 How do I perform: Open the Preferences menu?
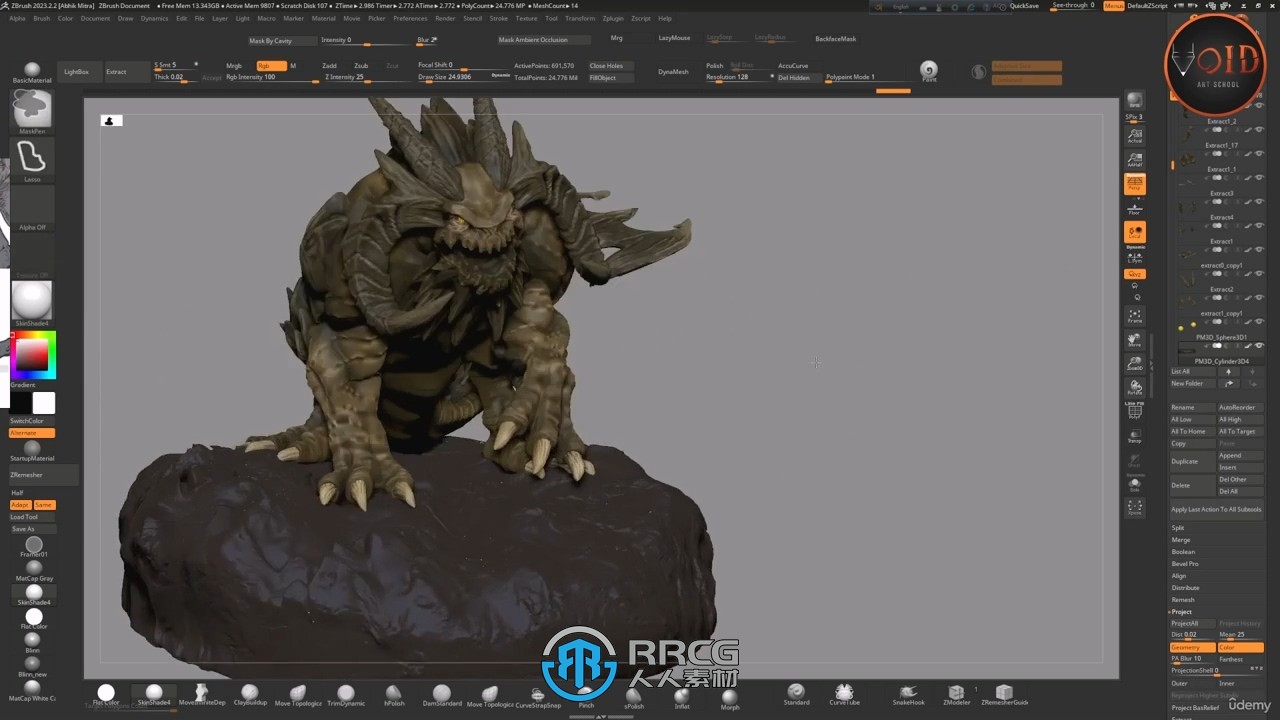[x=410, y=18]
